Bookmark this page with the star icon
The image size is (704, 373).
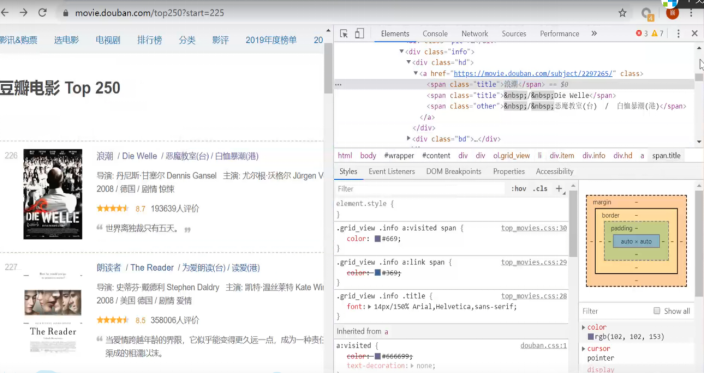[x=622, y=13]
